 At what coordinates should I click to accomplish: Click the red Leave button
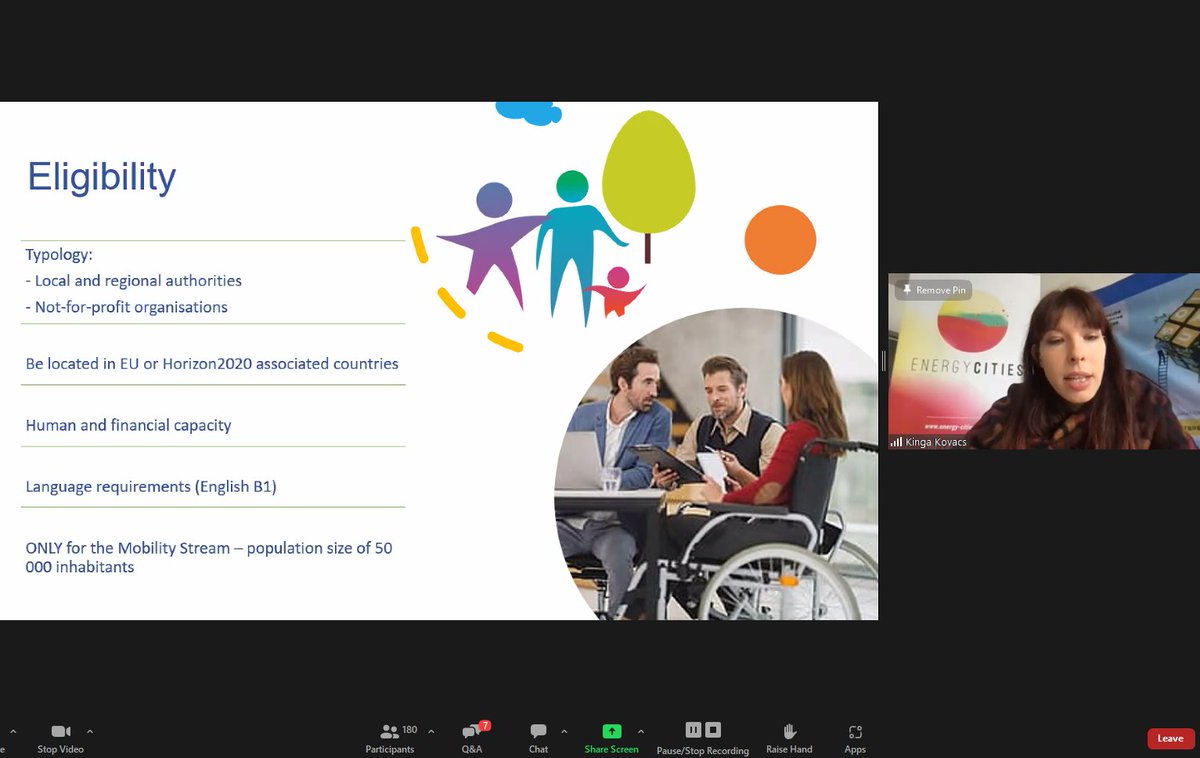click(x=1171, y=738)
